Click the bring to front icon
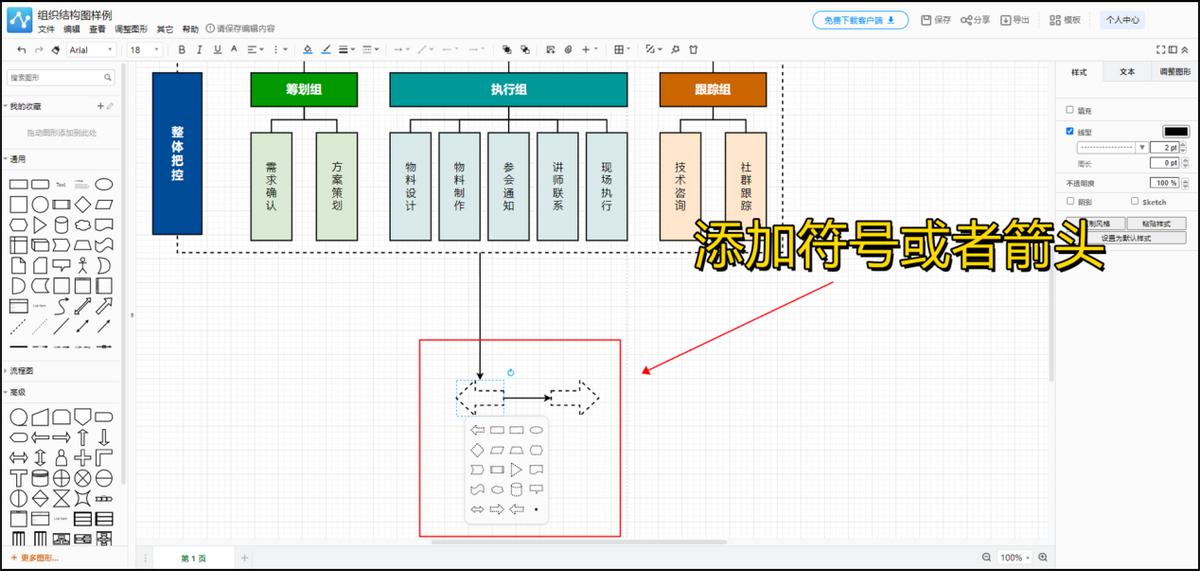Screen dimensions: 1200x571 (x=507, y=49)
